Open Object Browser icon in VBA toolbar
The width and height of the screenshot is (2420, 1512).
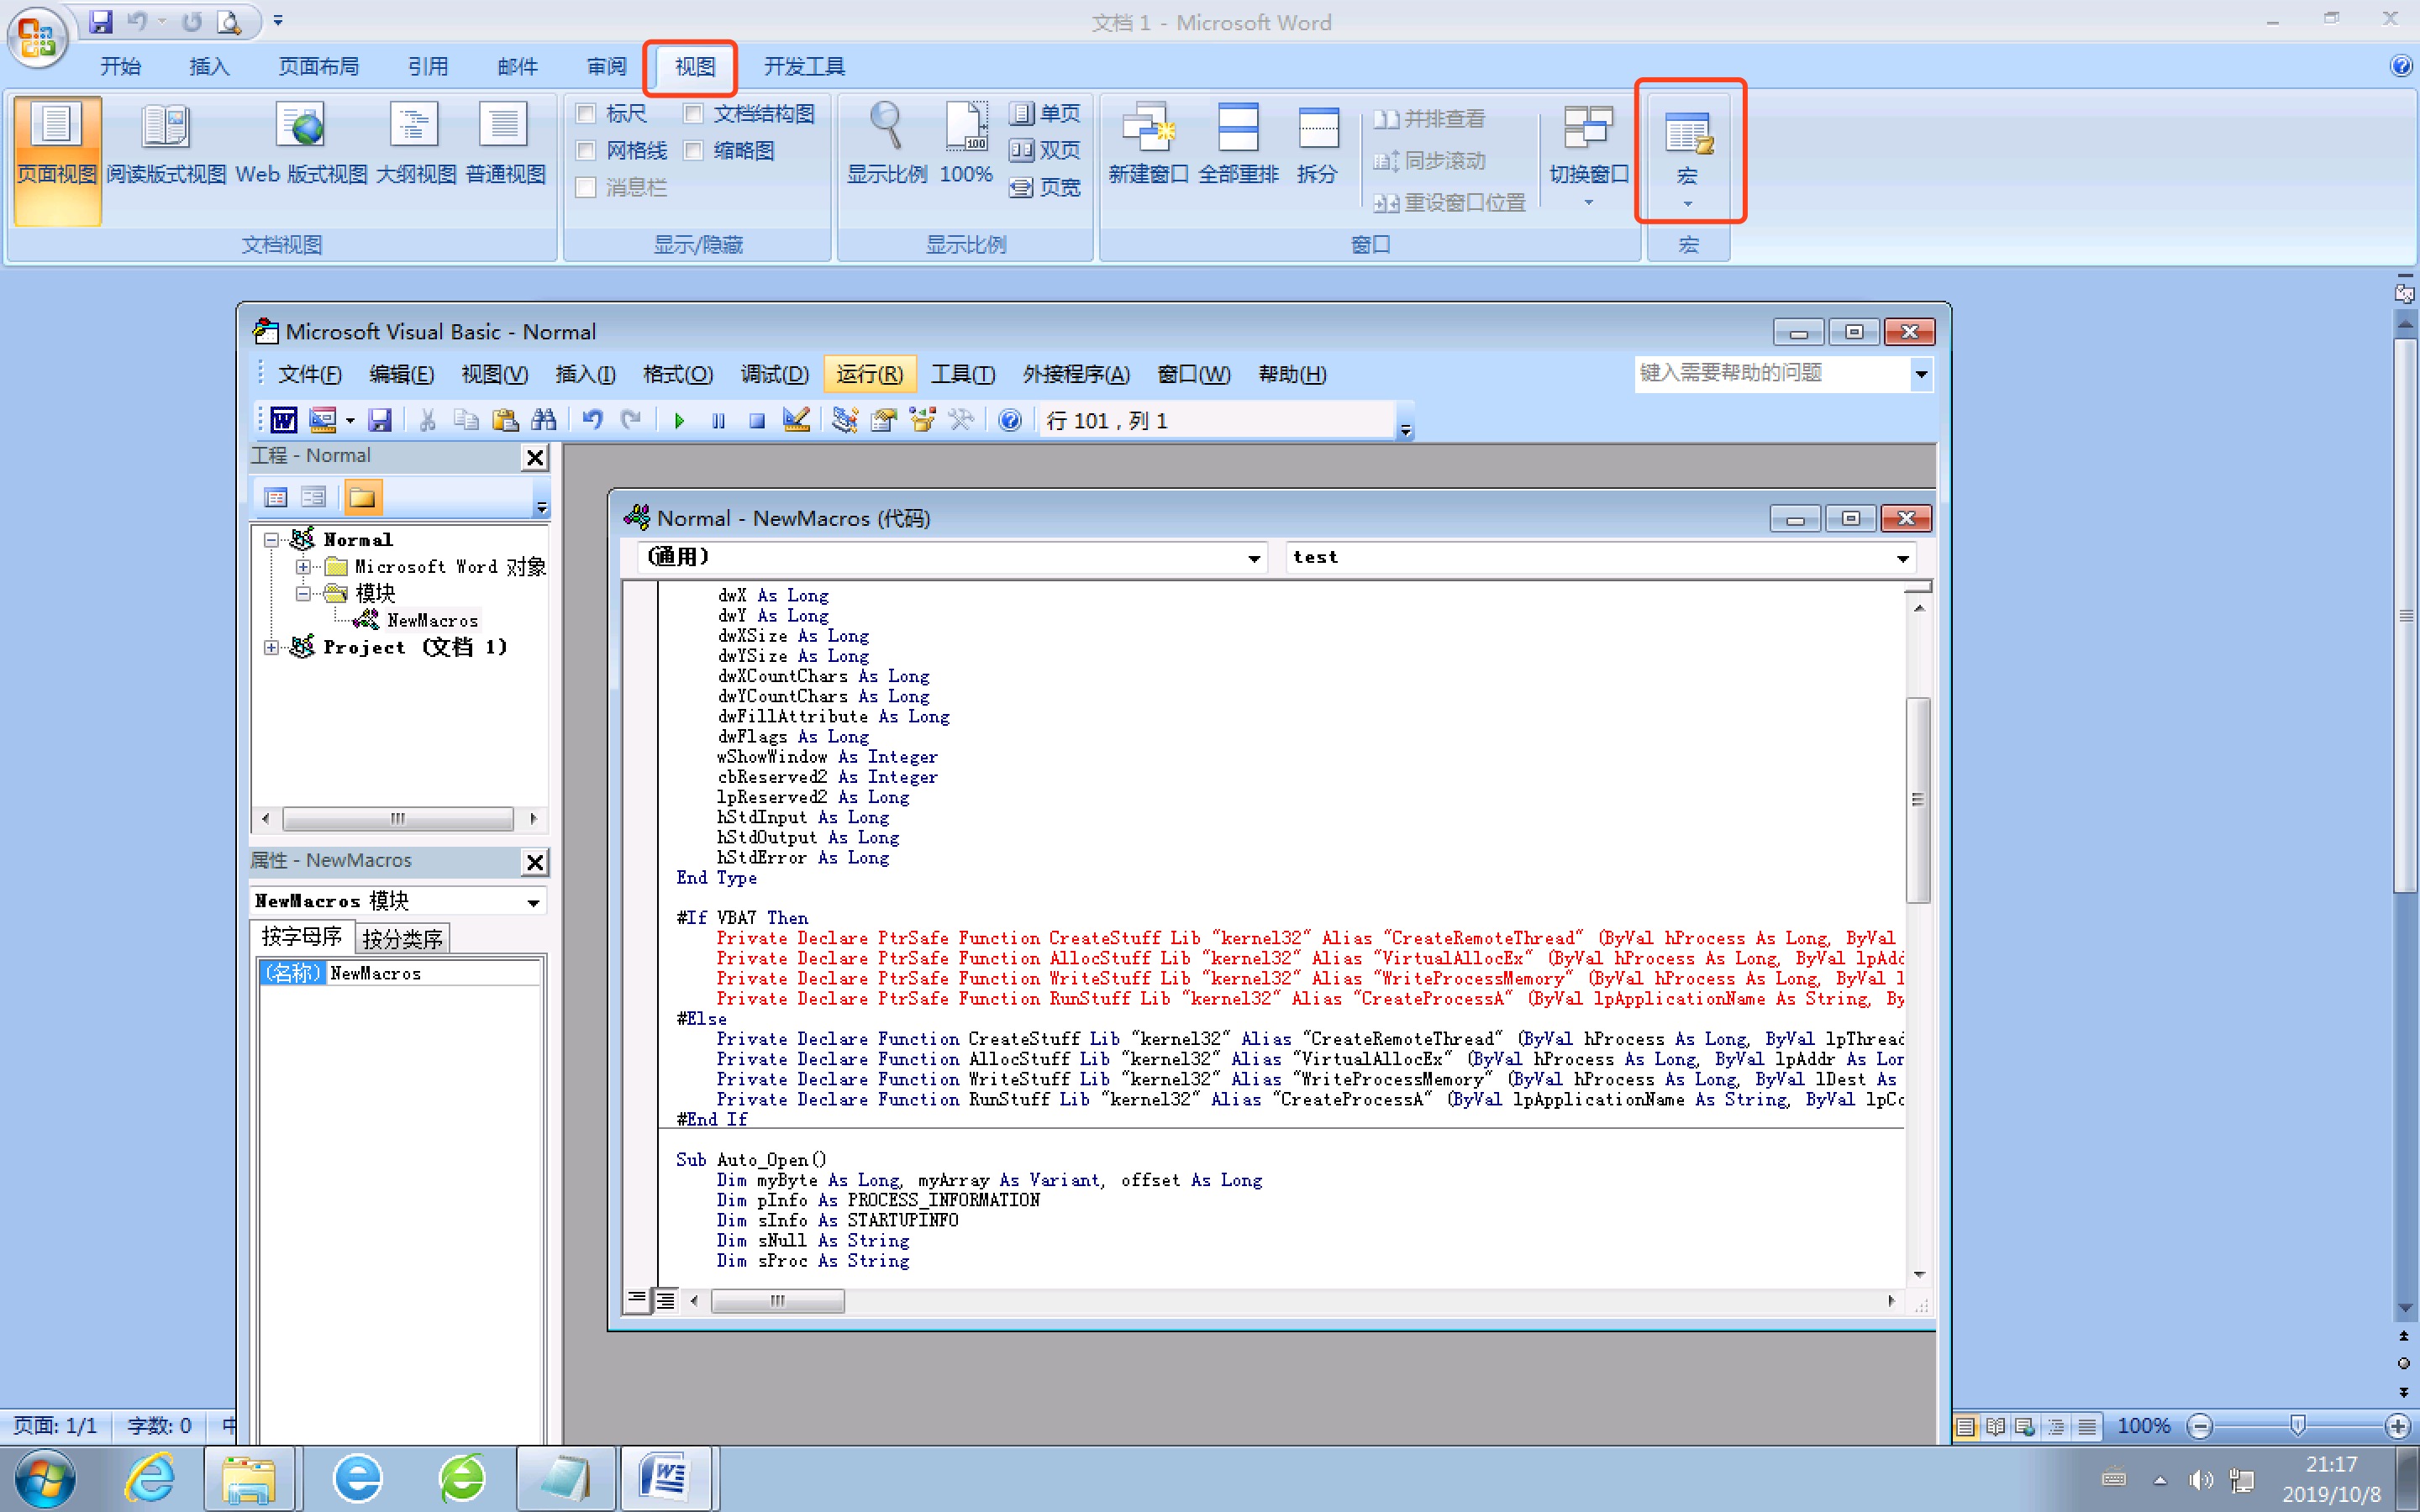tap(922, 420)
